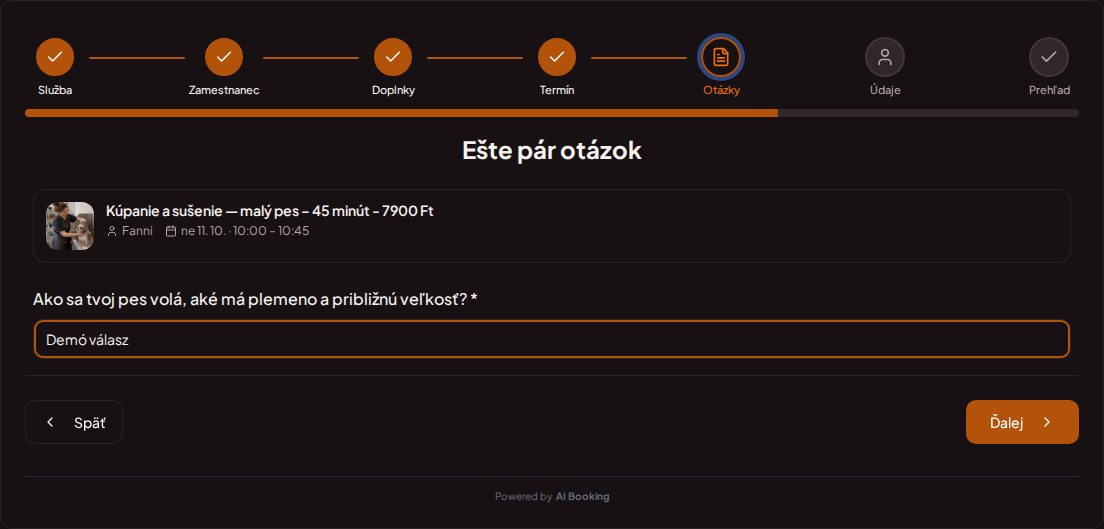Open the Prehľad checkmark step icon
This screenshot has width=1104, height=529.
tap(1049, 57)
